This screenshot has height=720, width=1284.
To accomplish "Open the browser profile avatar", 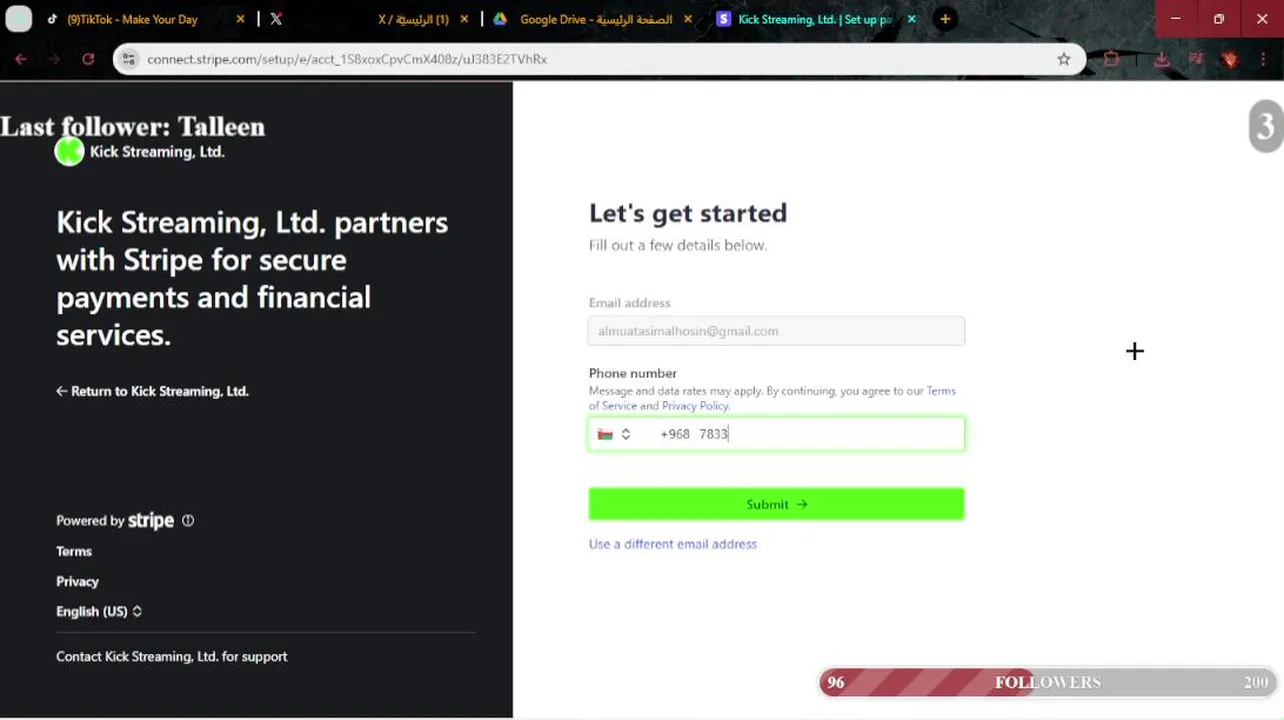I will [x=1230, y=60].
